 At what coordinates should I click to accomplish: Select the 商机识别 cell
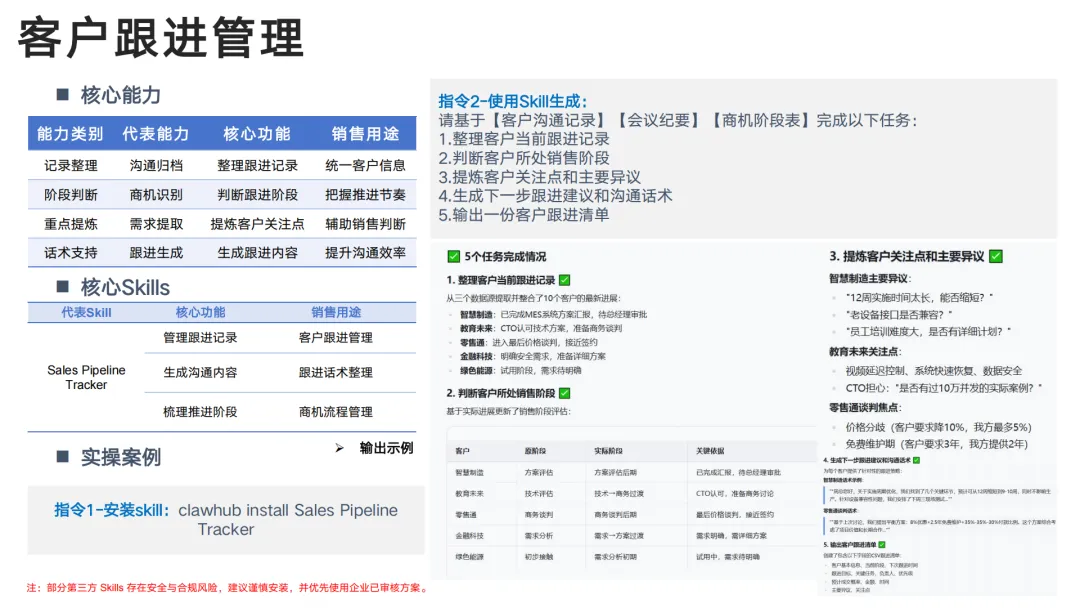(156, 195)
